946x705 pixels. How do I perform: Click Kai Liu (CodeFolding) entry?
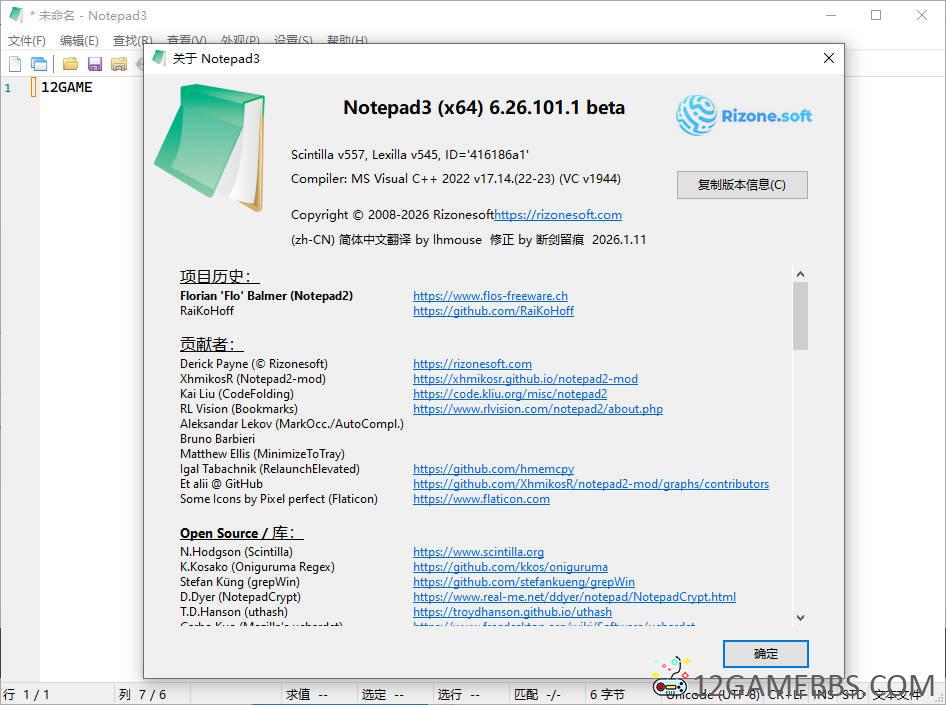coord(236,394)
